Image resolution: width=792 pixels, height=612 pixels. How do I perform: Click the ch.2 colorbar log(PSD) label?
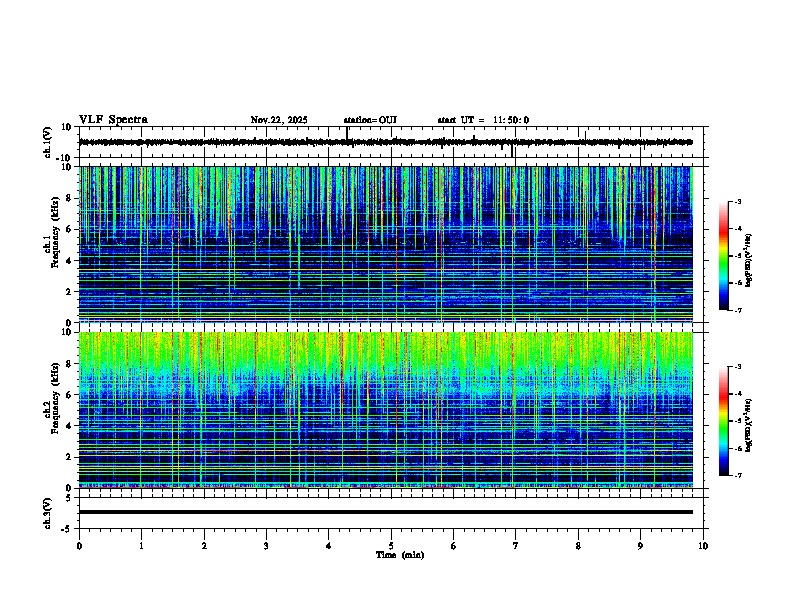[748, 425]
